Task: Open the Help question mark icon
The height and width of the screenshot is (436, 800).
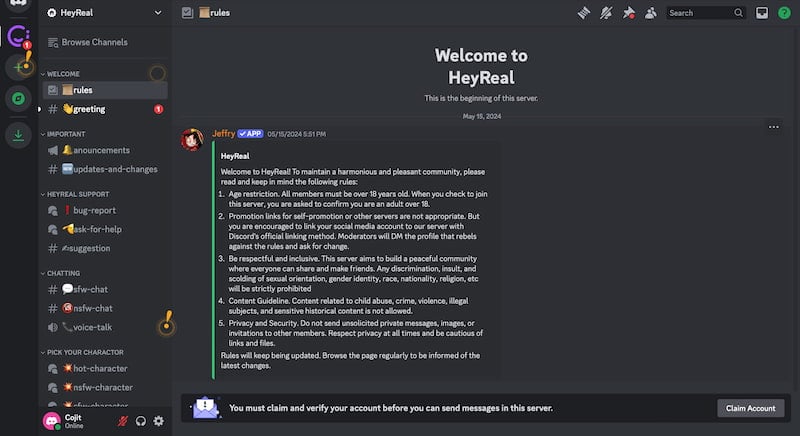Action: [x=784, y=13]
